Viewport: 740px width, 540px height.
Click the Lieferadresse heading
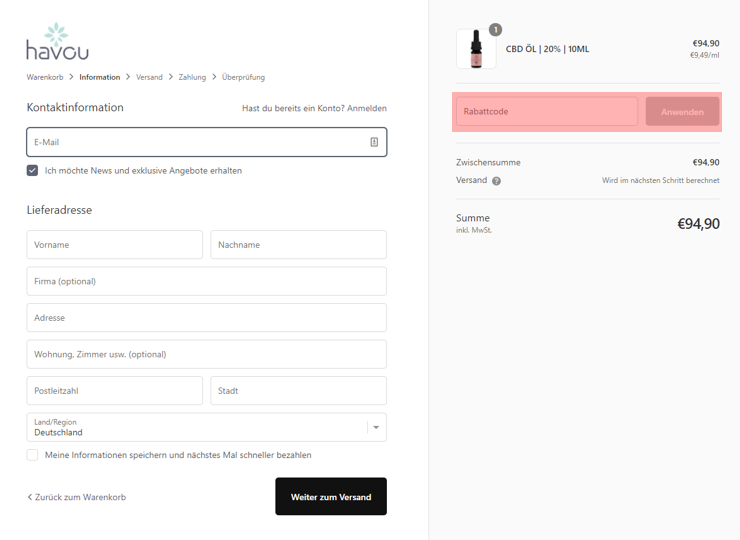click(59, 210)
